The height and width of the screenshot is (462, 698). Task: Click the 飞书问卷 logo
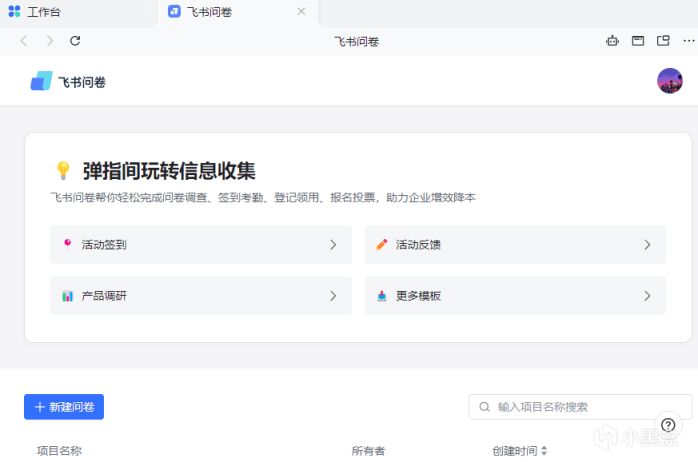coord(68,81)
